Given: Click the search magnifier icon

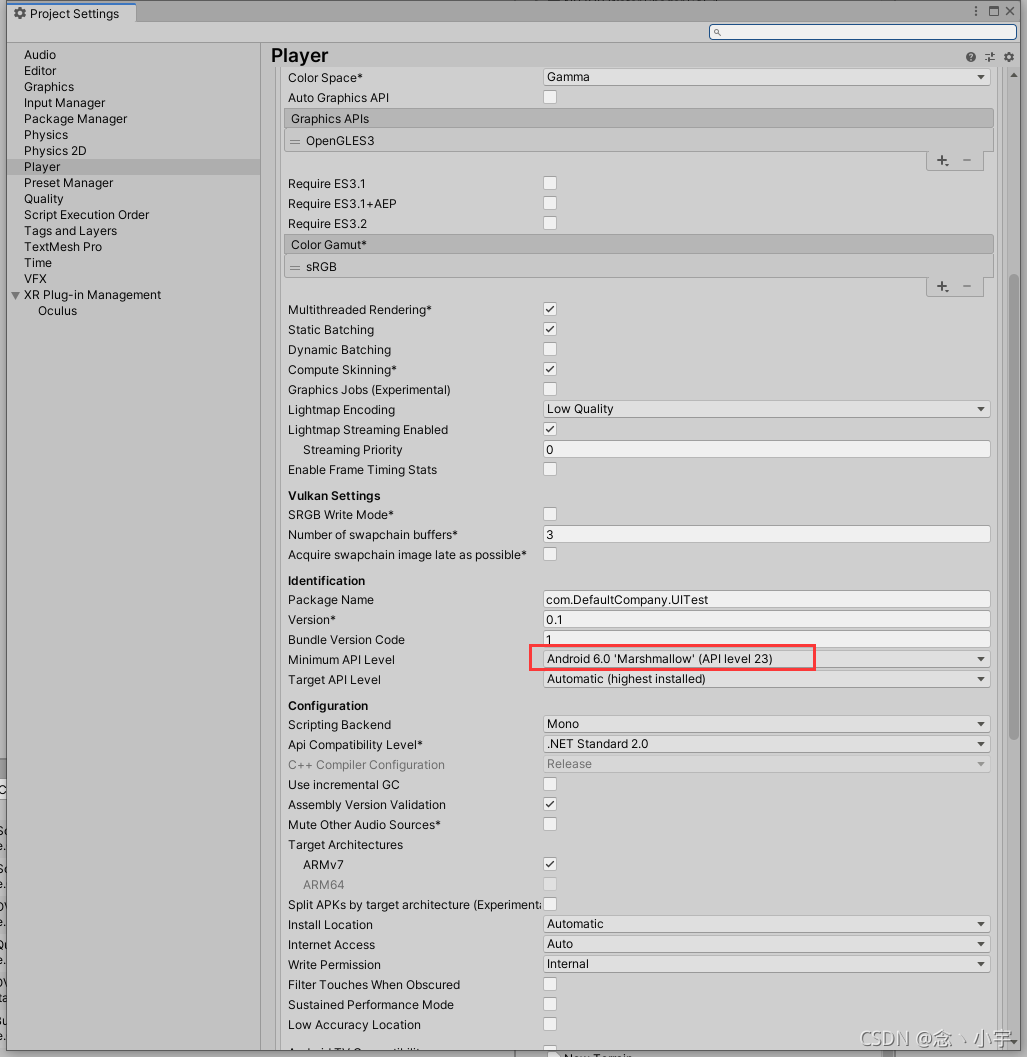Looking at the screenshot, I should pos(717,32).
